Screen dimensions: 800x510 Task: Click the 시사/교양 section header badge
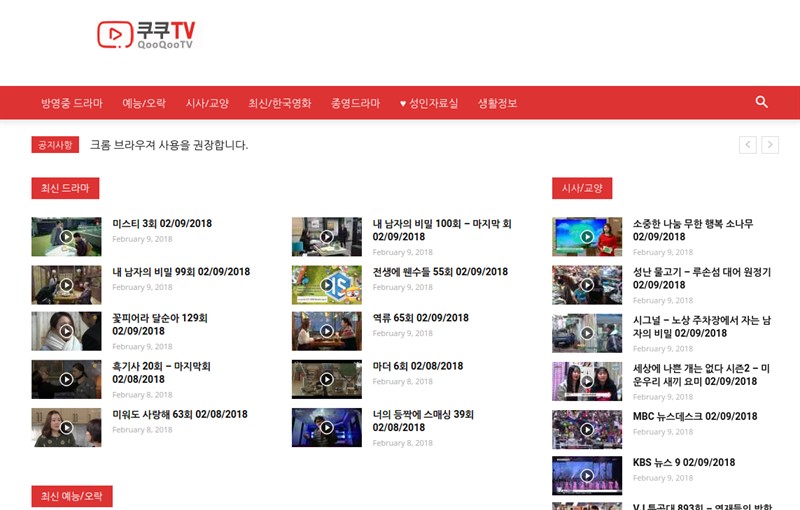(582, 188)
